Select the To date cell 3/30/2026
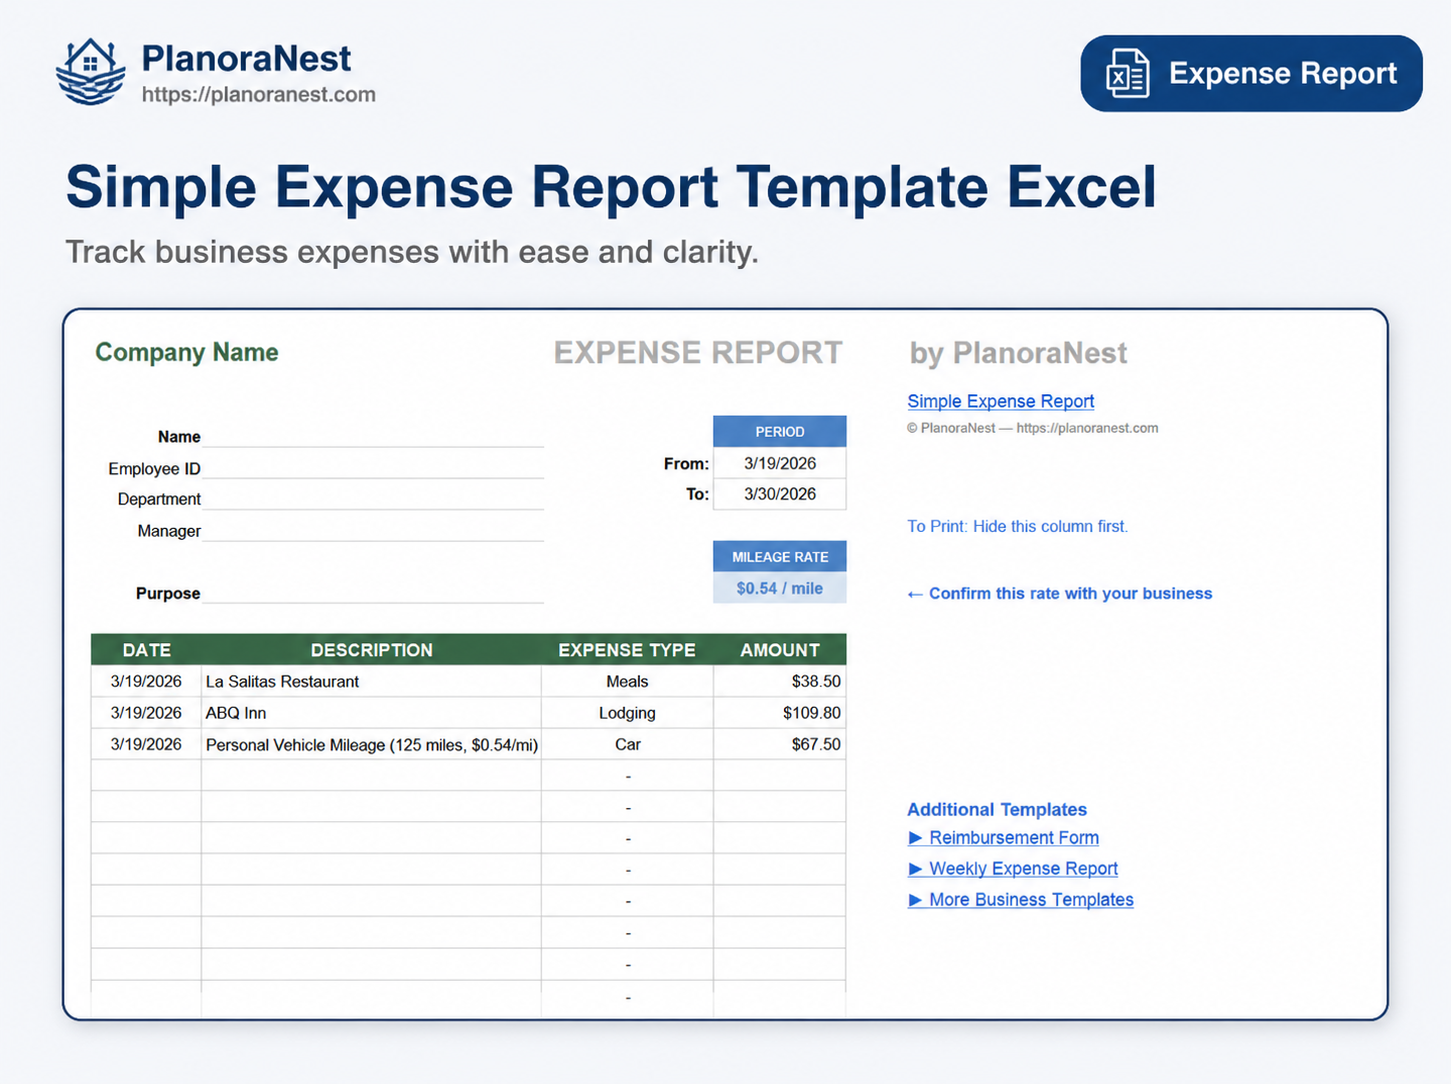This screenshot has width=1451, height=1084. [x=780, y=494]
